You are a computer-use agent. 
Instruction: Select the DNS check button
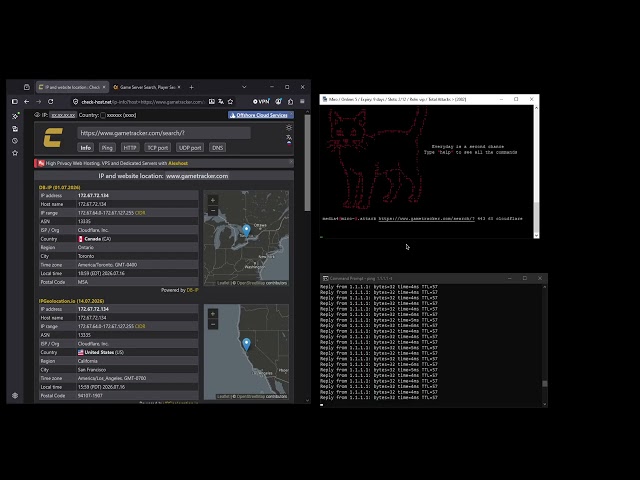[218, 148]
